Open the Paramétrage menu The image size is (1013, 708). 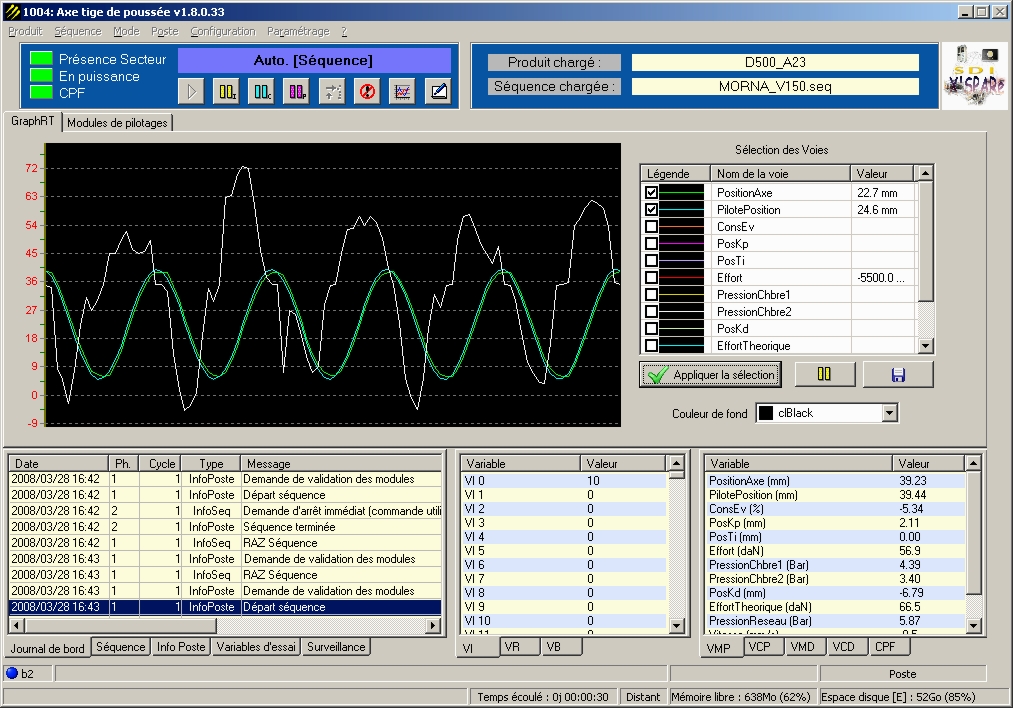pyautogui.click(x=298, y=31)
